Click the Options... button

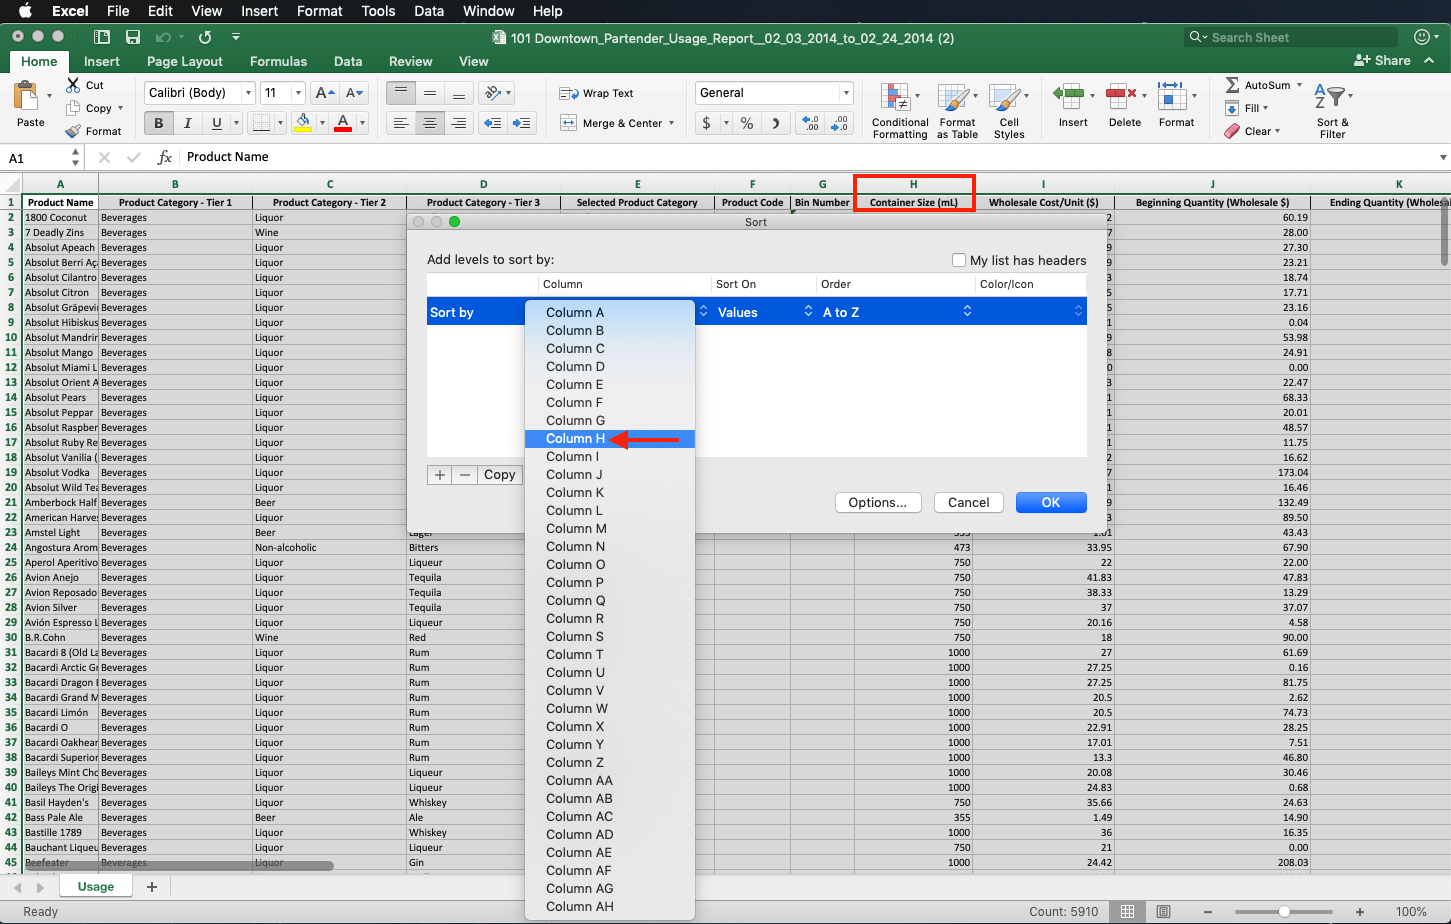pyautogui.click(x=877, y=503)
